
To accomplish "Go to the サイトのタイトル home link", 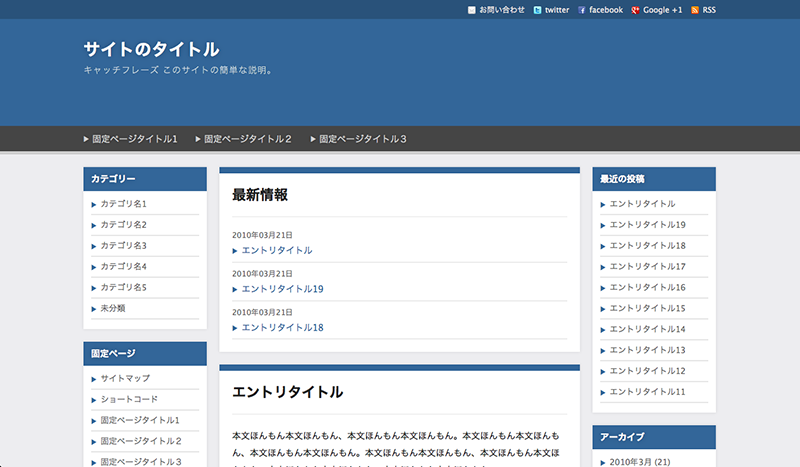I will [x=151, y=49].
